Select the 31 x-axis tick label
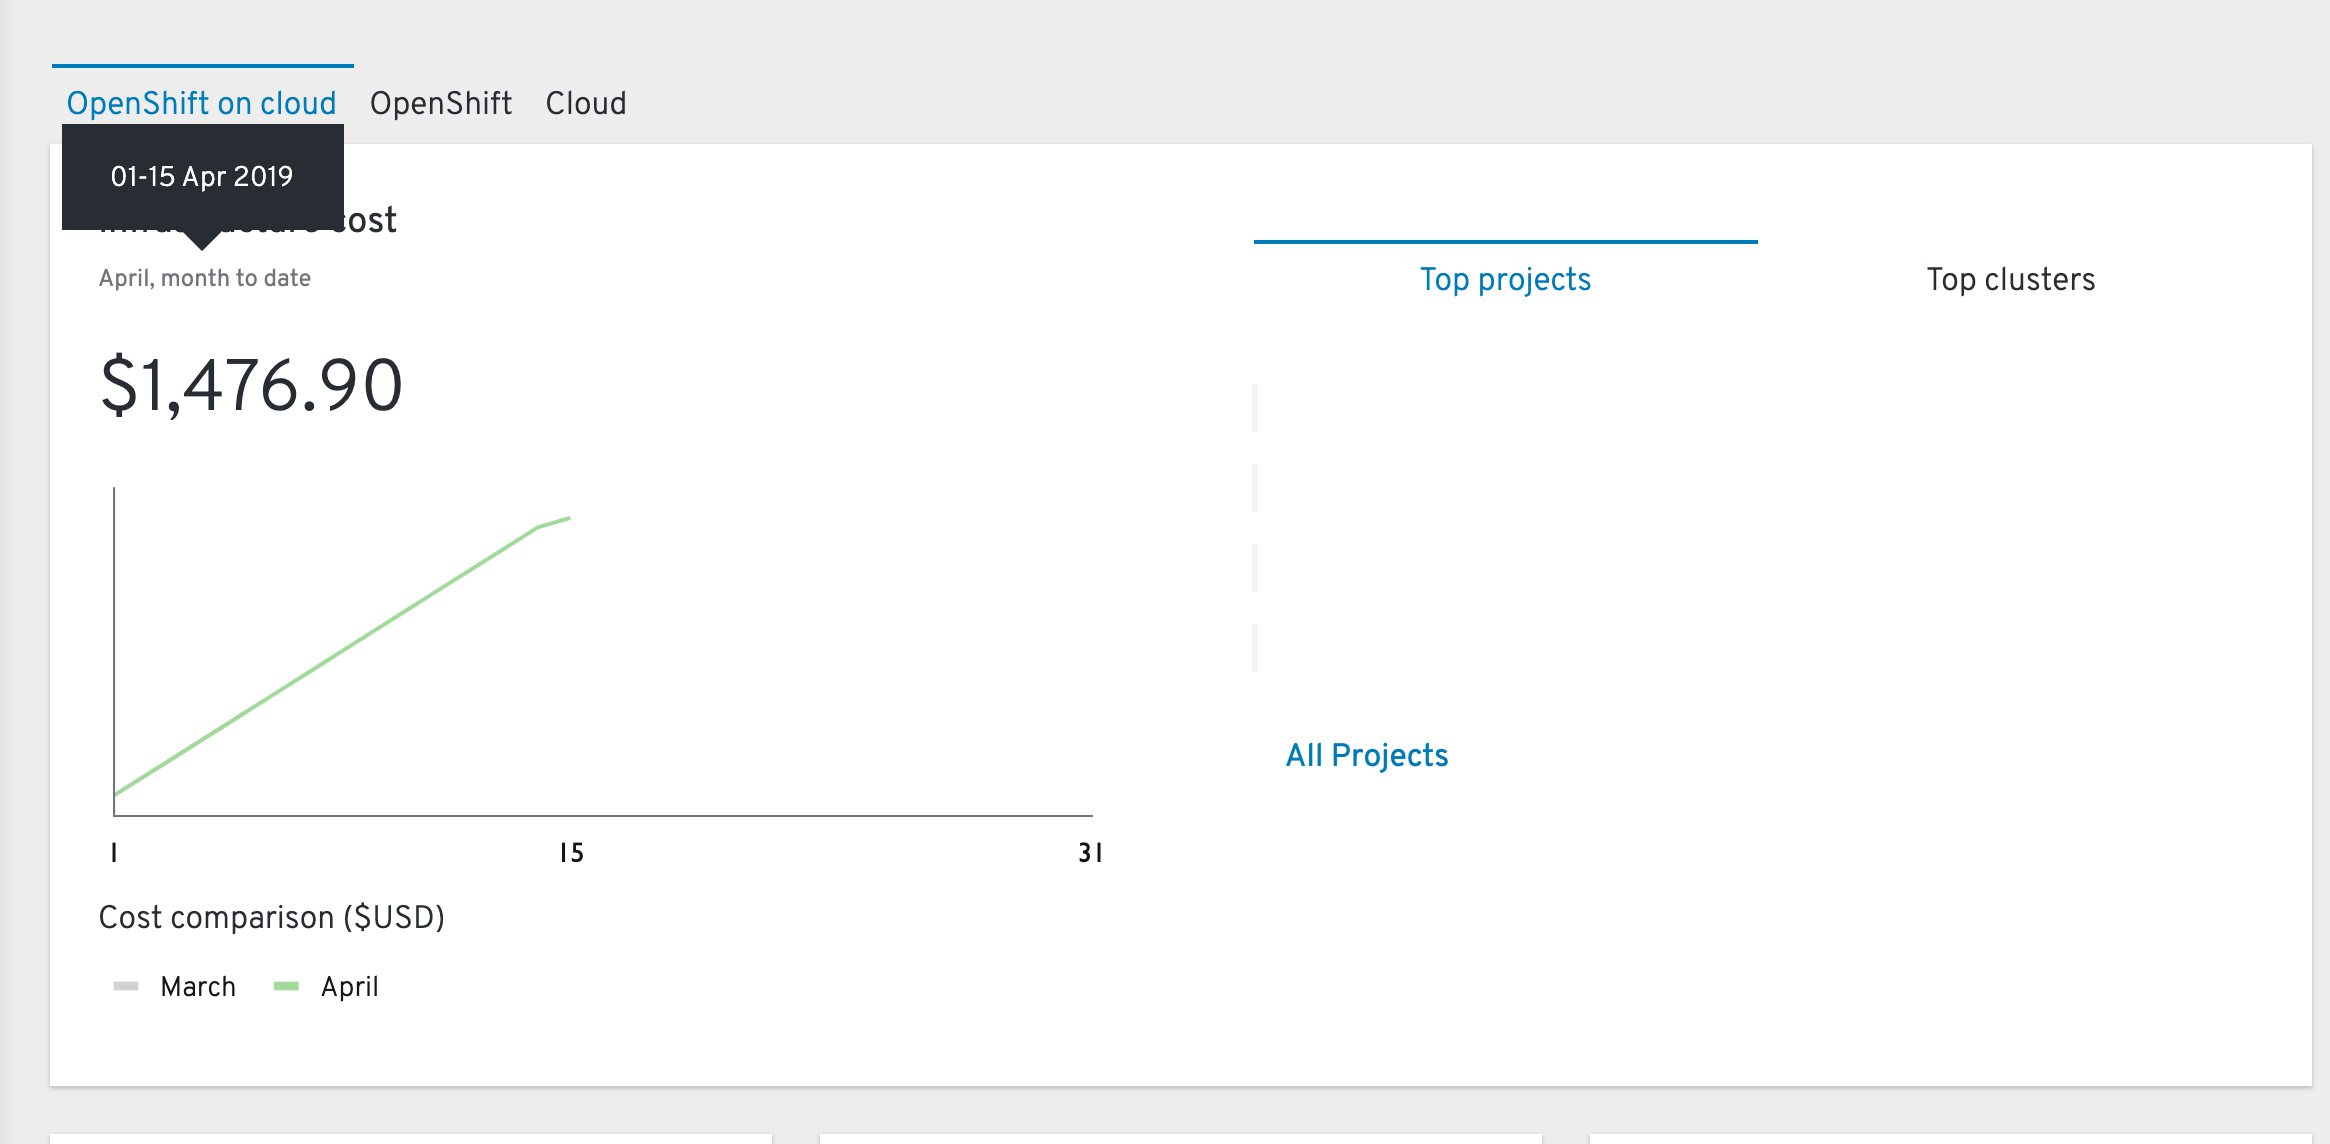Viewport: 2330px width, 1144px height. (x=1090, y=853)
